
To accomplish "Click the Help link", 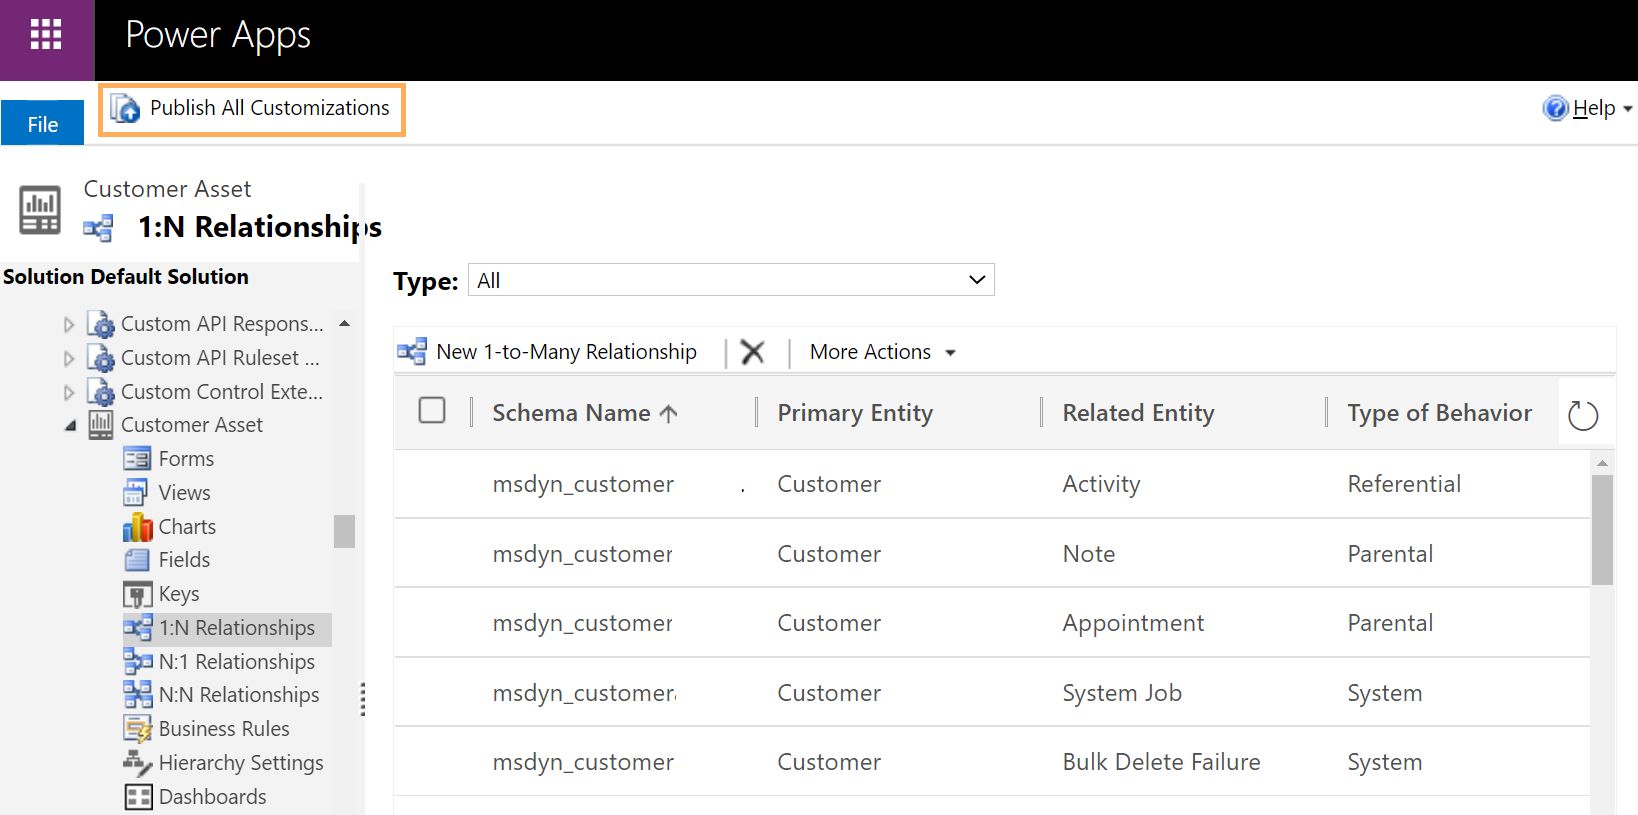I will click(1594, 108).
